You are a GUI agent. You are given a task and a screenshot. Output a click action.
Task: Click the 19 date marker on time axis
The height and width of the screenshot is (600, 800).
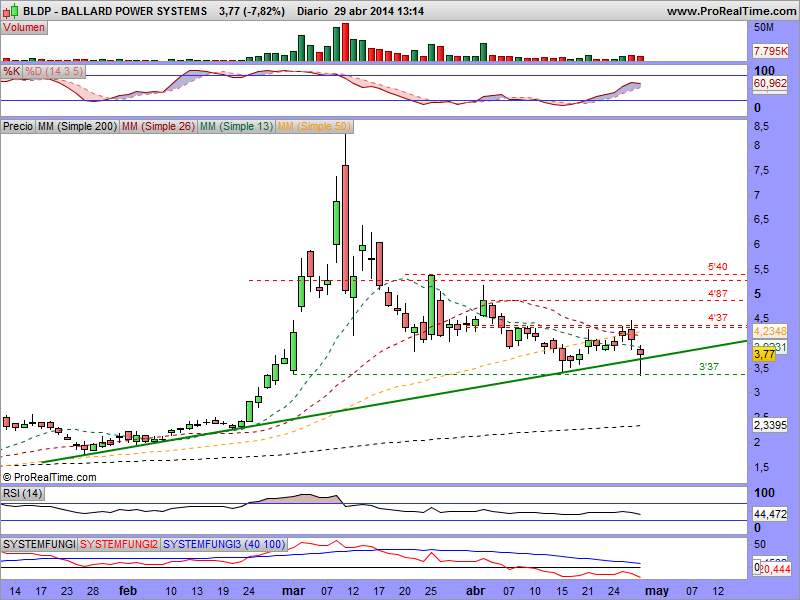coord(223,591)
